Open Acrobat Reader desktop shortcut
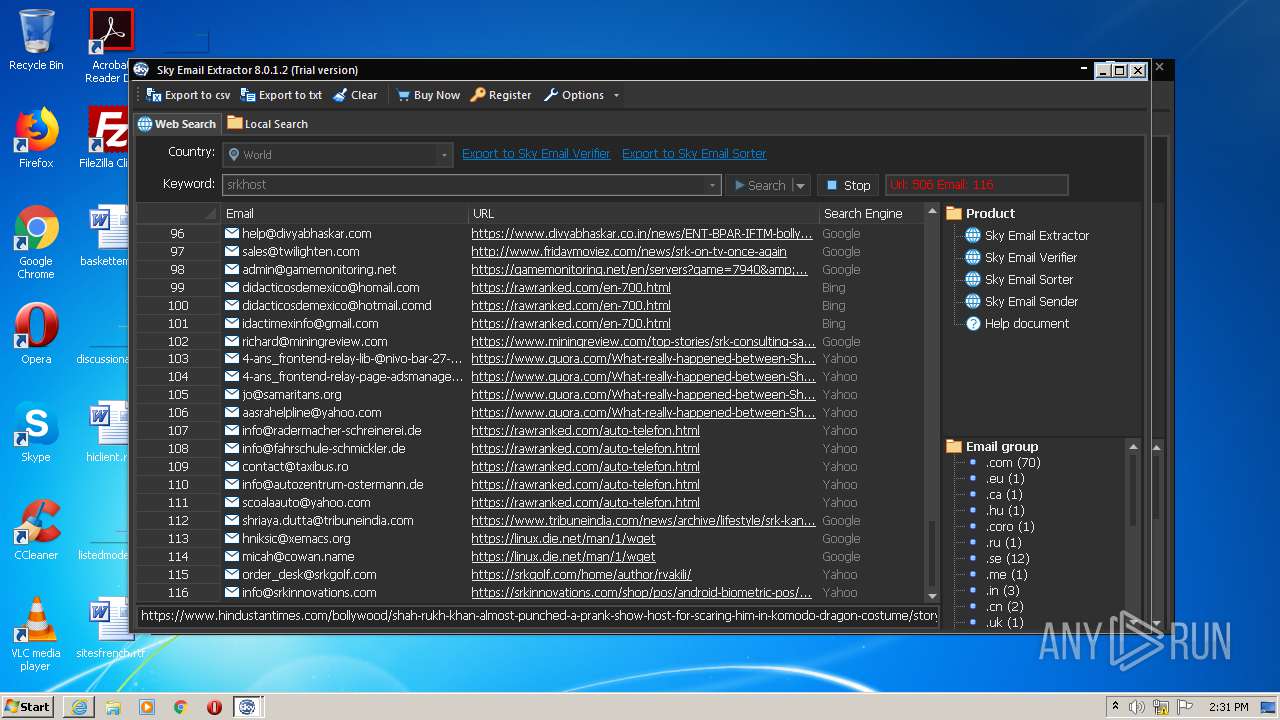 110,45
